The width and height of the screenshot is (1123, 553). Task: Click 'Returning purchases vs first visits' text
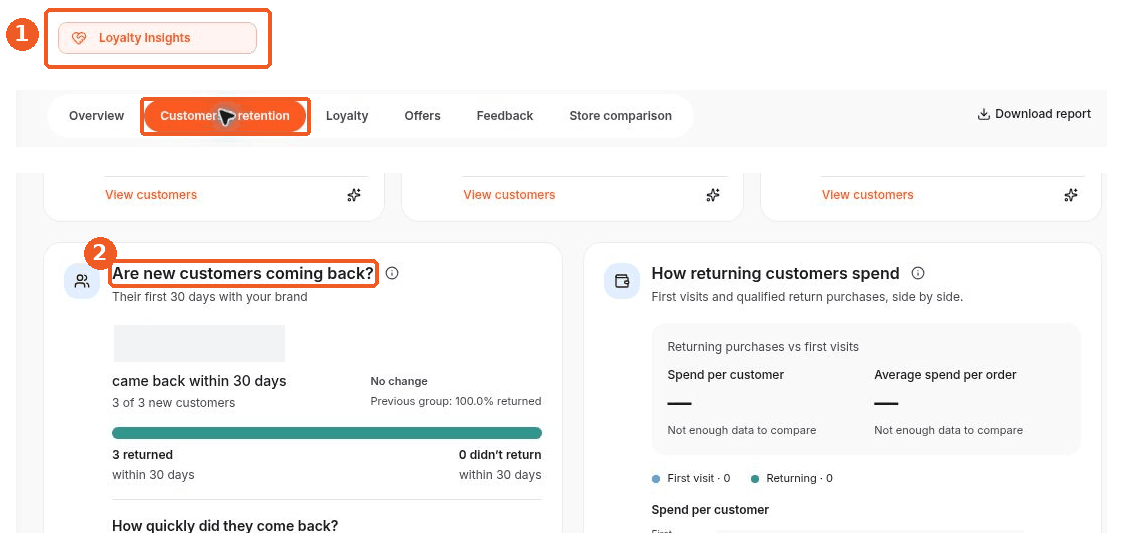click(763, 347)
